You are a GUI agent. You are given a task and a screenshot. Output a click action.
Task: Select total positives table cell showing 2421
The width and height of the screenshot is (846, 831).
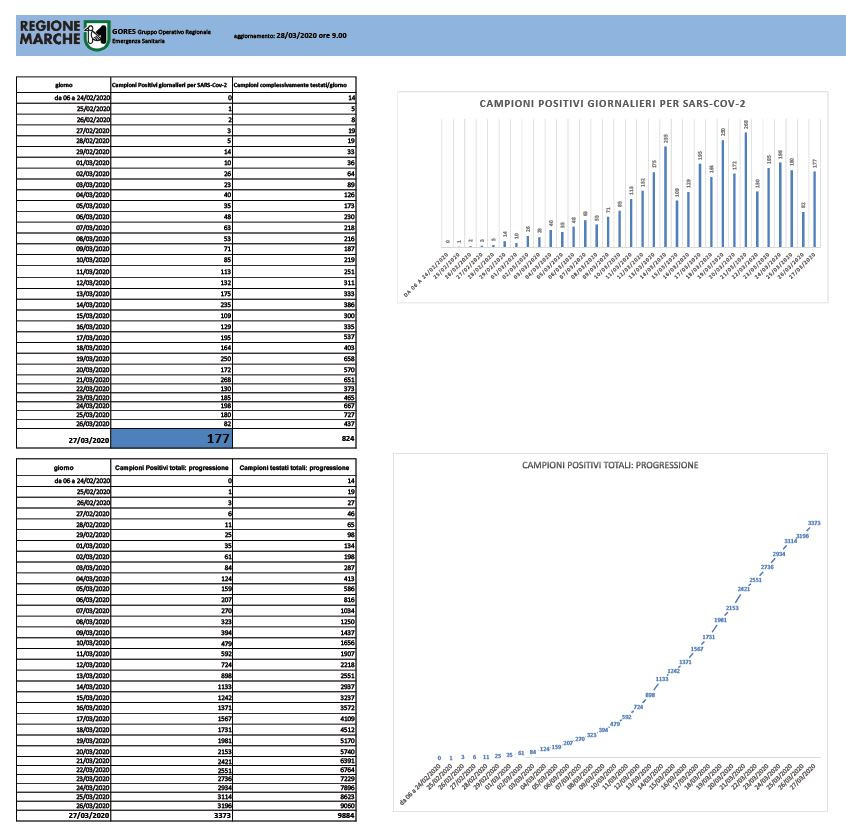pos(172,761)
